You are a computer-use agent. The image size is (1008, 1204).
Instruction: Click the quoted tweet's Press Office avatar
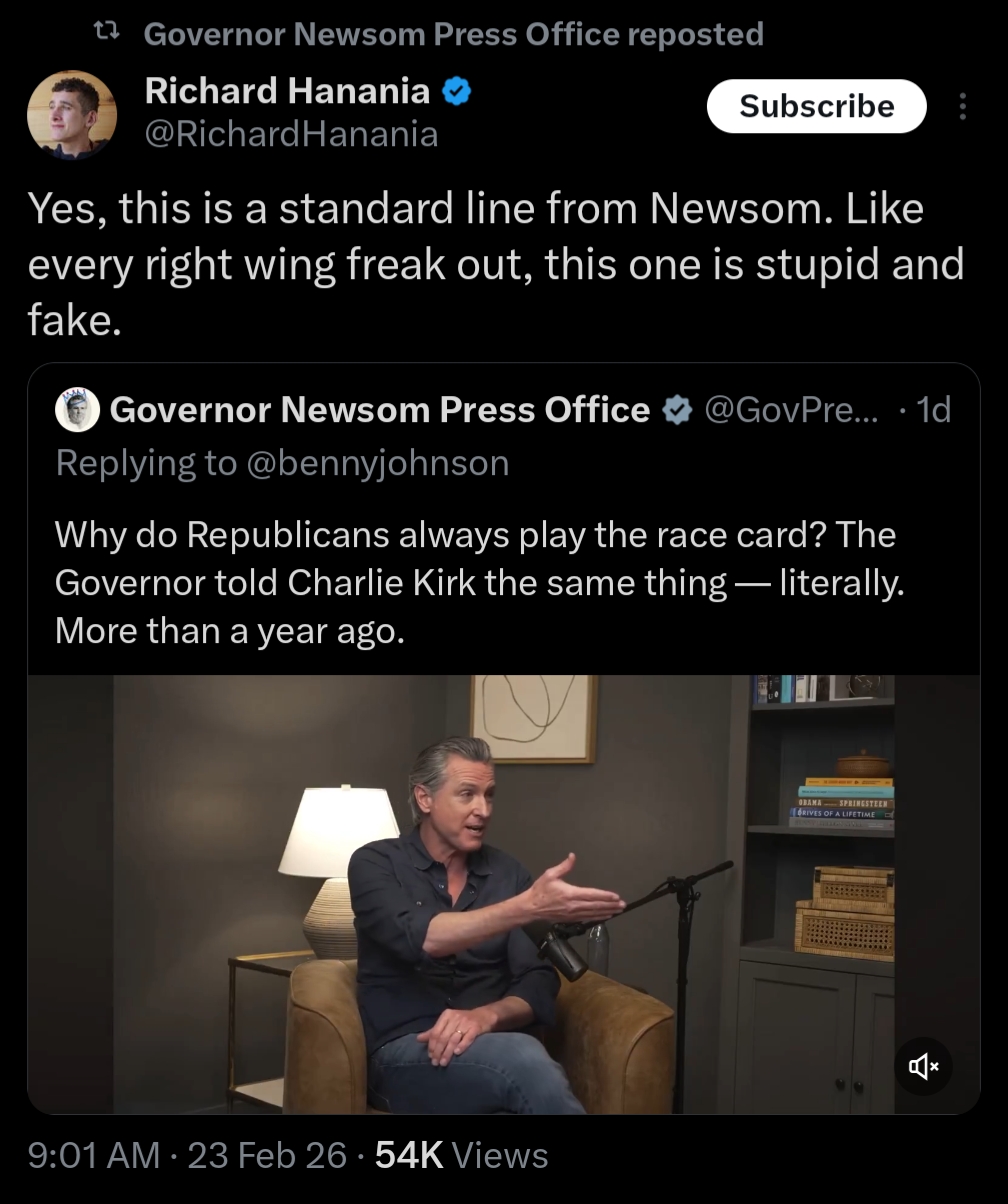coord(77,410)
